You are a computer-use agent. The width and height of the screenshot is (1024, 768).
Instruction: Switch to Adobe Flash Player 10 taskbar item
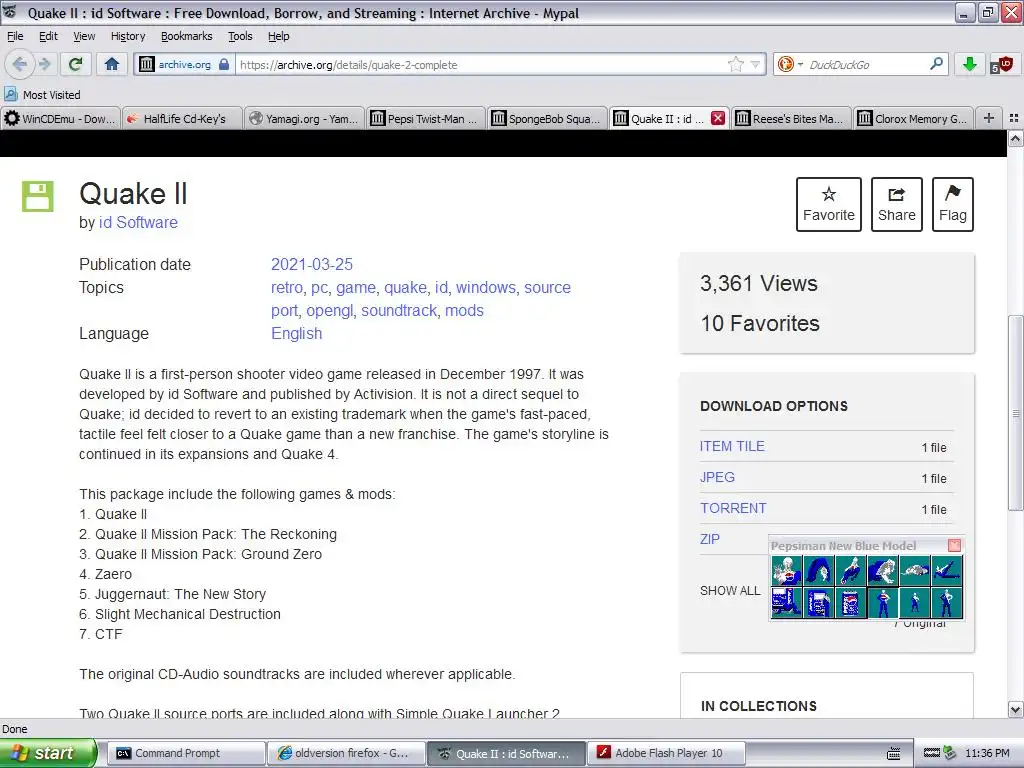pos(667,753)
